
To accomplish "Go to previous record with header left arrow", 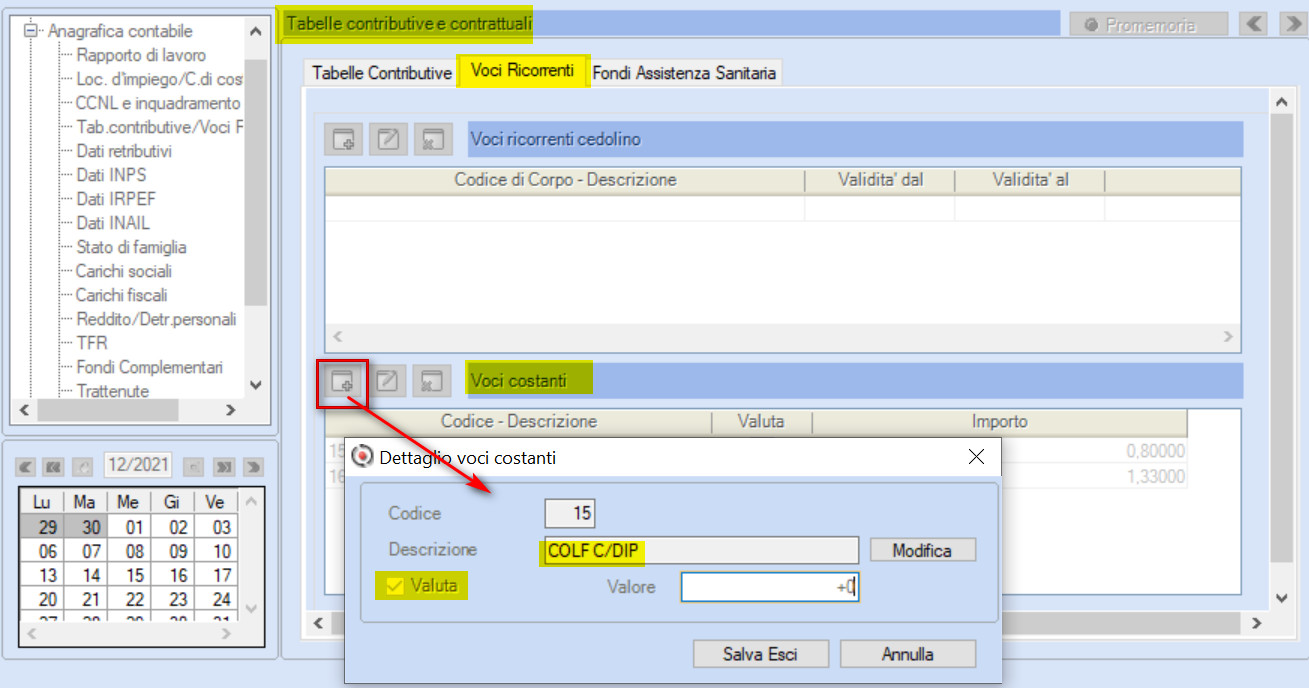I will (1254, 24).
